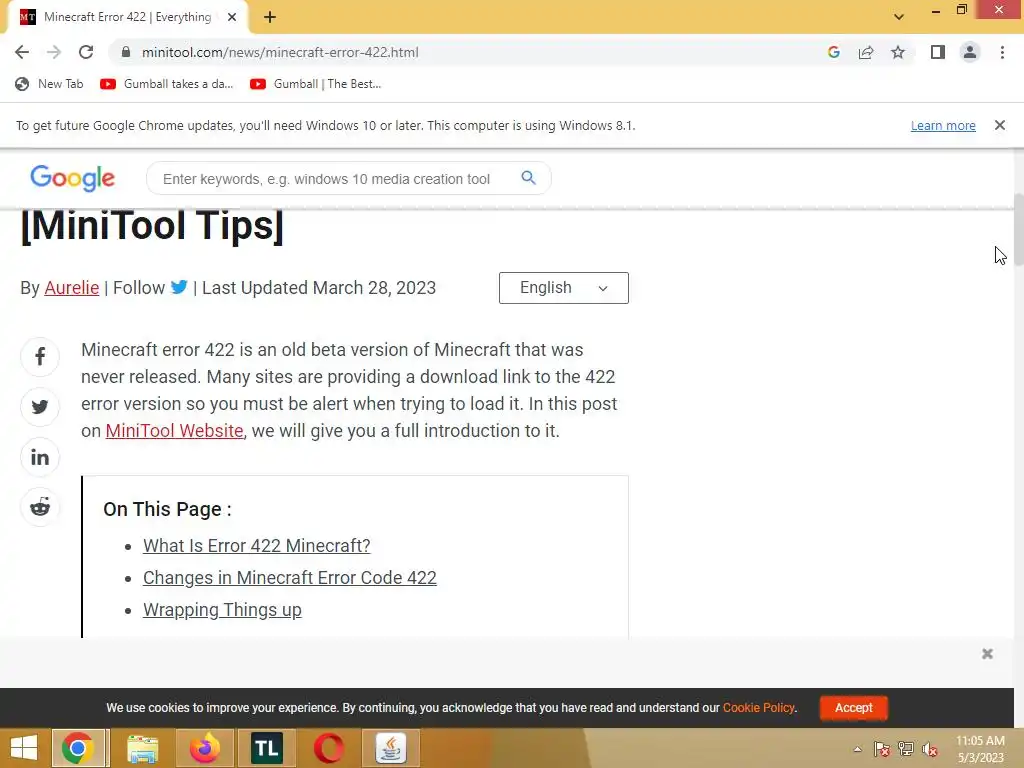Click the page vertical scrollbar thumb

coord(1017,229)
